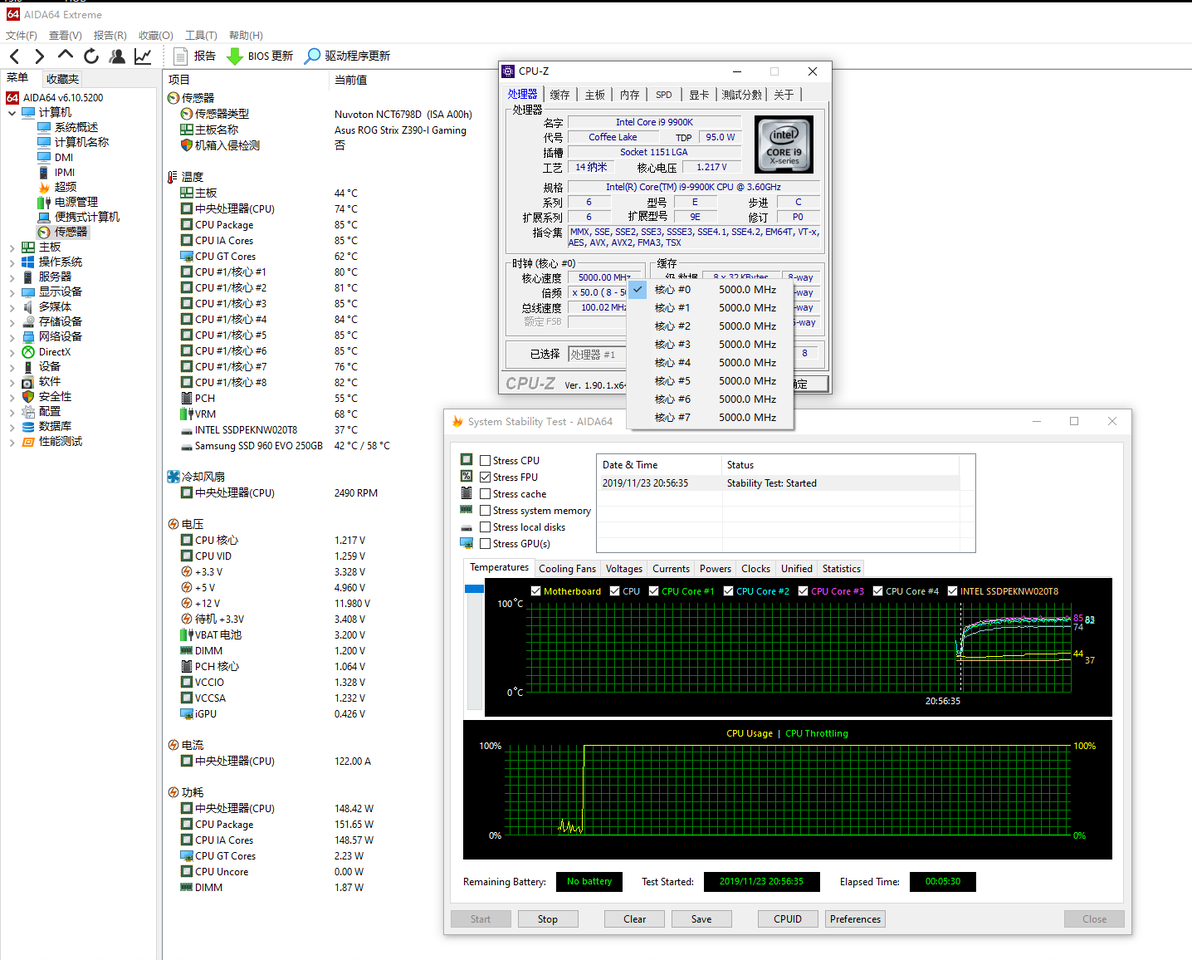Click the Stress GPU monitor icon
This screenshot has width=1192, height=960.
pos(466,543)
